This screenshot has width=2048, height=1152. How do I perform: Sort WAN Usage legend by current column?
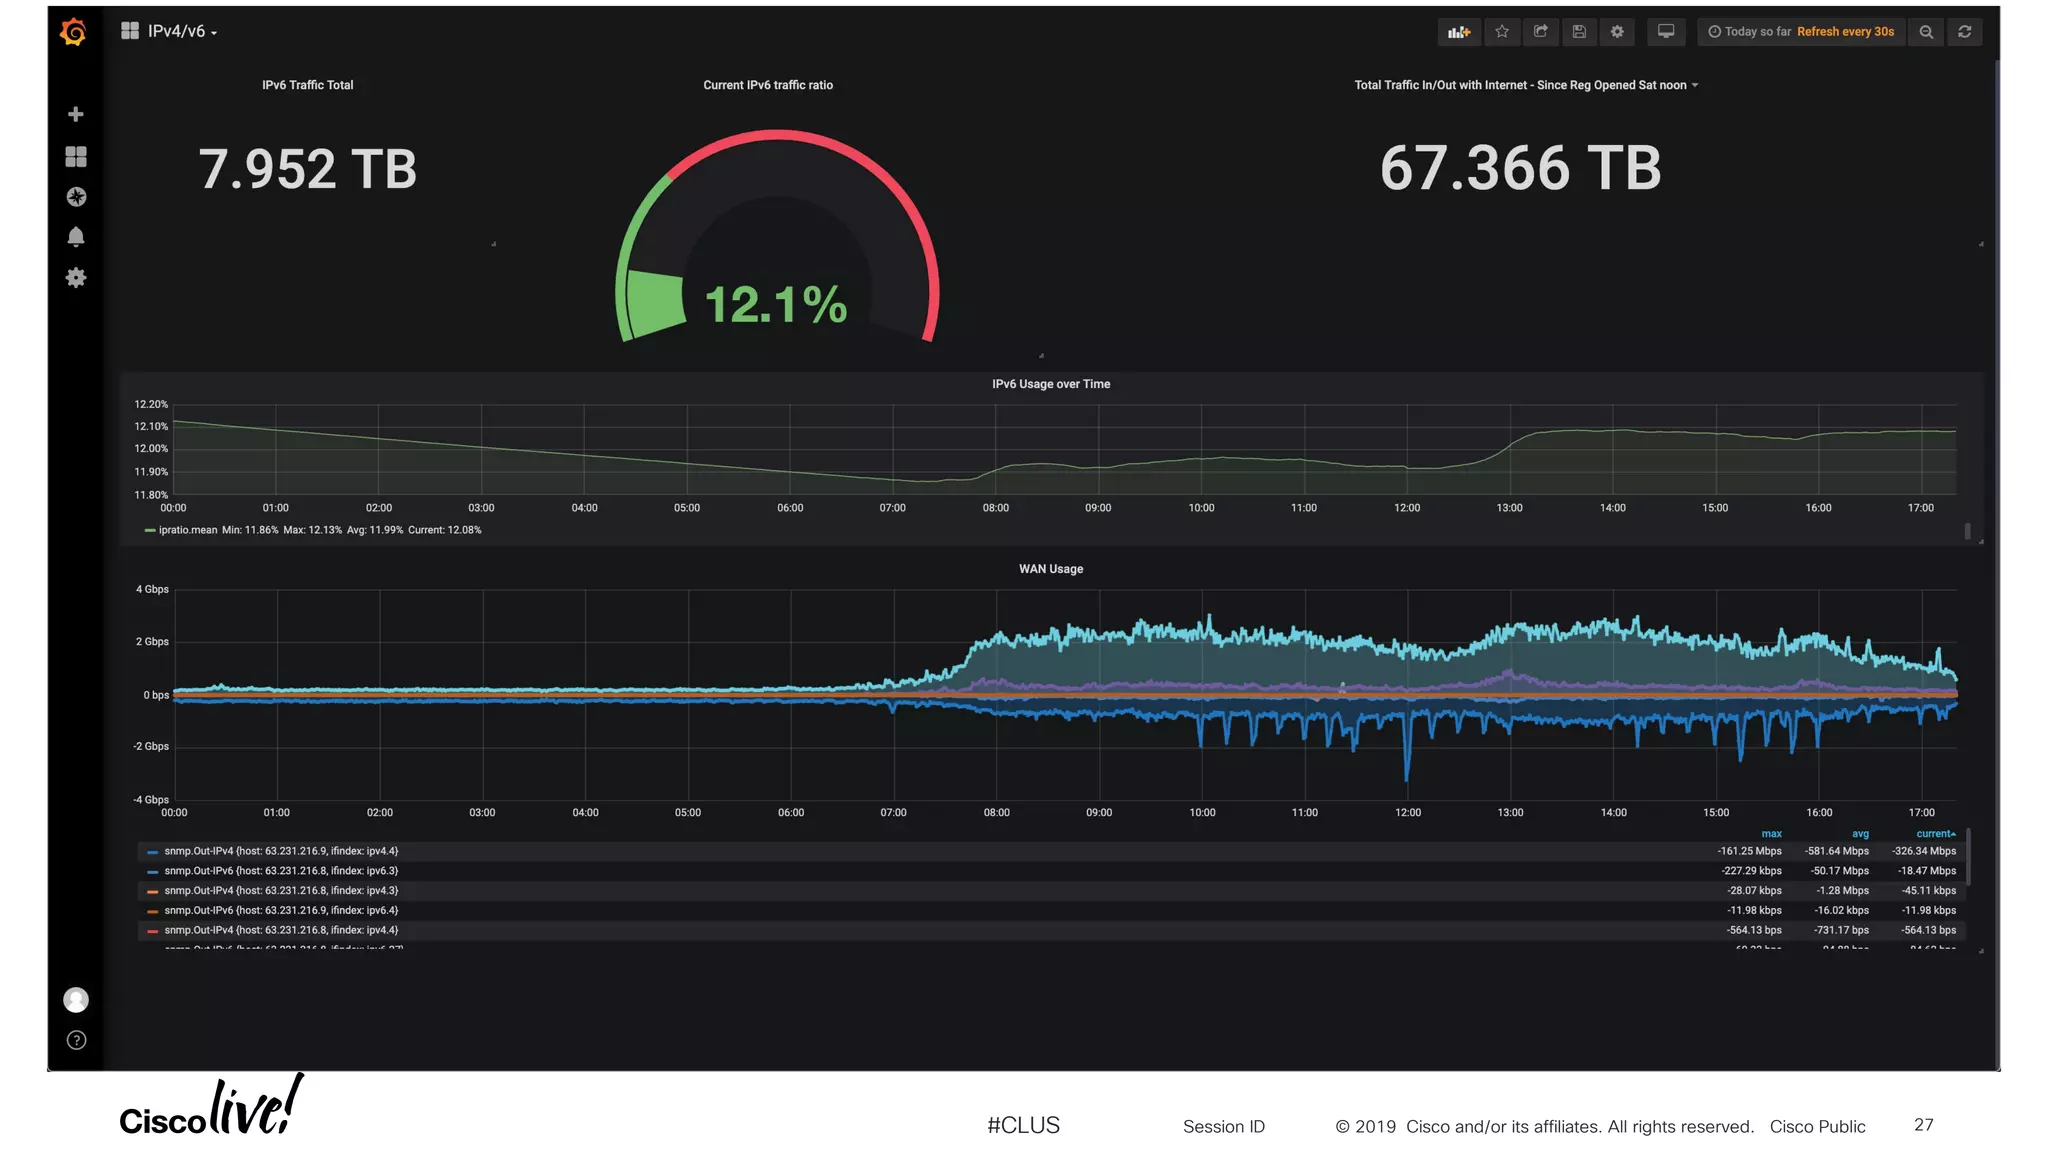(1936, 834)
